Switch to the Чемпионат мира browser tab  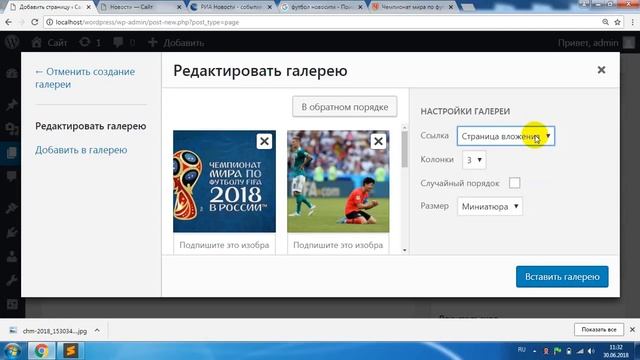(412, 7)
